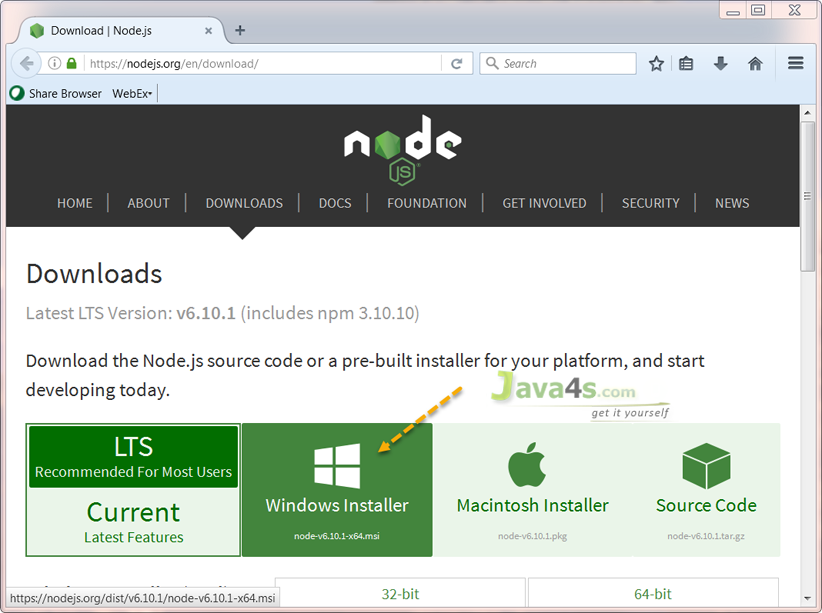Click the cube icon for Source Code
The height and width of the screenshot is (613, 822).
pos(706,466)
